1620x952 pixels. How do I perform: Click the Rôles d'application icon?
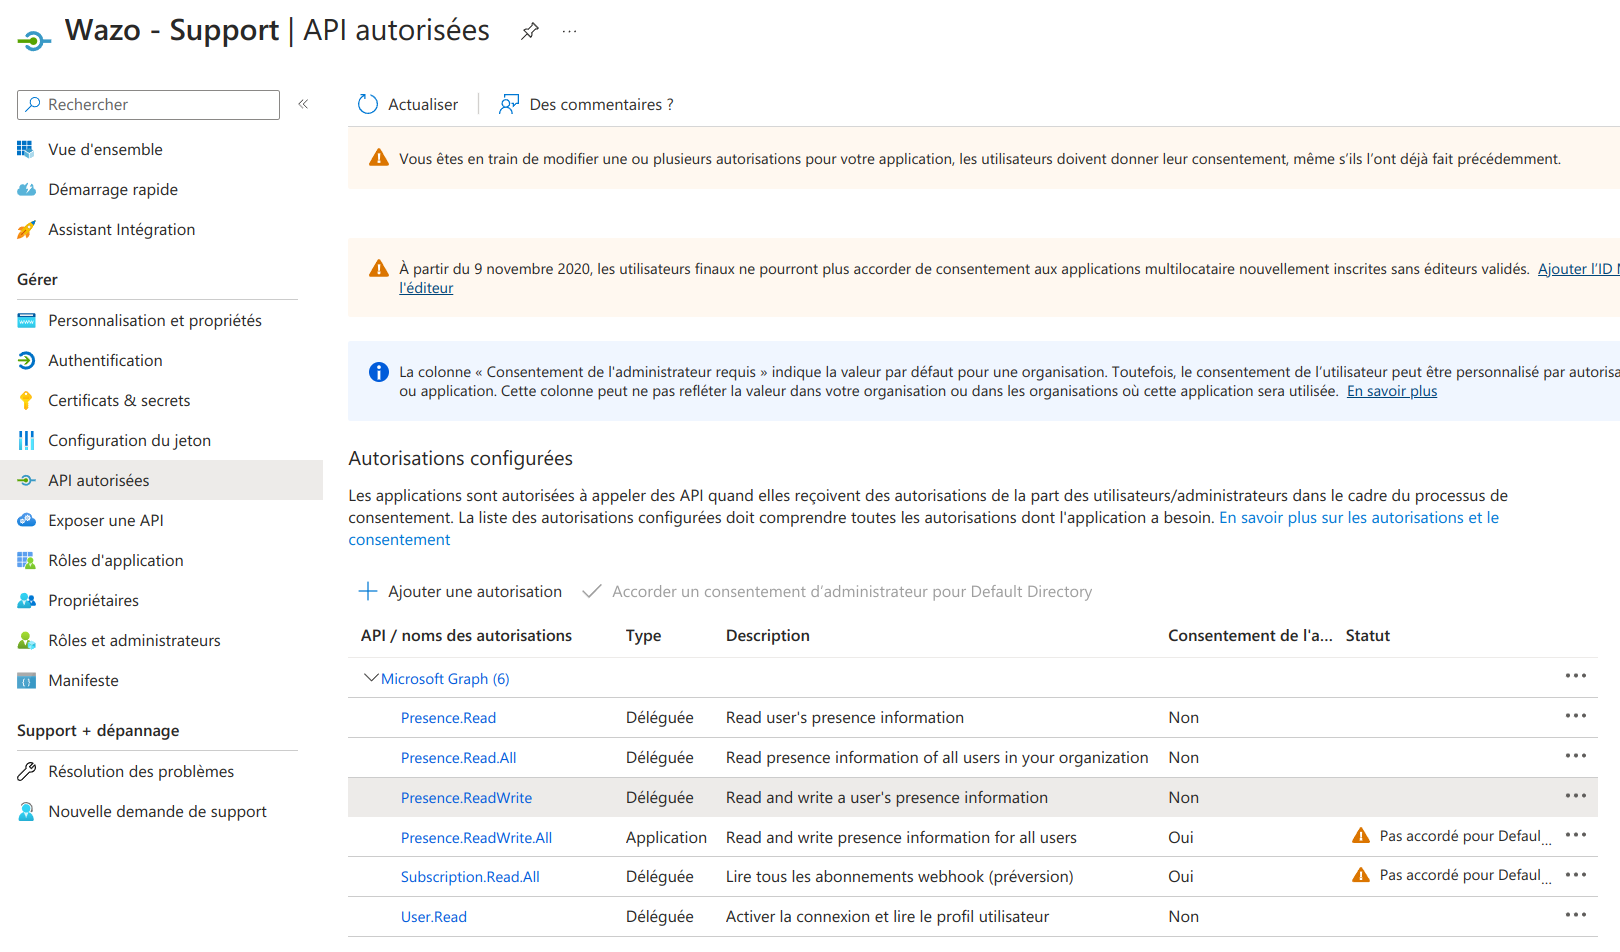(26, 560)
